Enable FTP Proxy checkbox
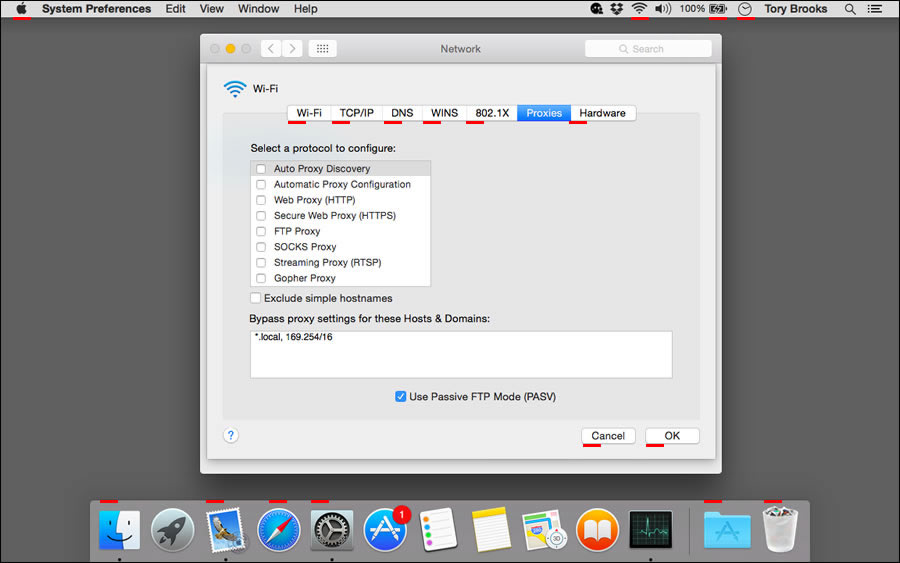 261,231
